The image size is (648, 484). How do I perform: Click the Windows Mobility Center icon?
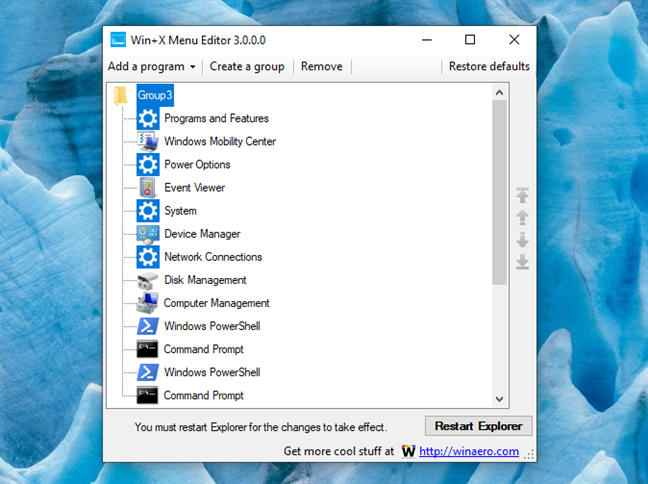click(148, 141)
